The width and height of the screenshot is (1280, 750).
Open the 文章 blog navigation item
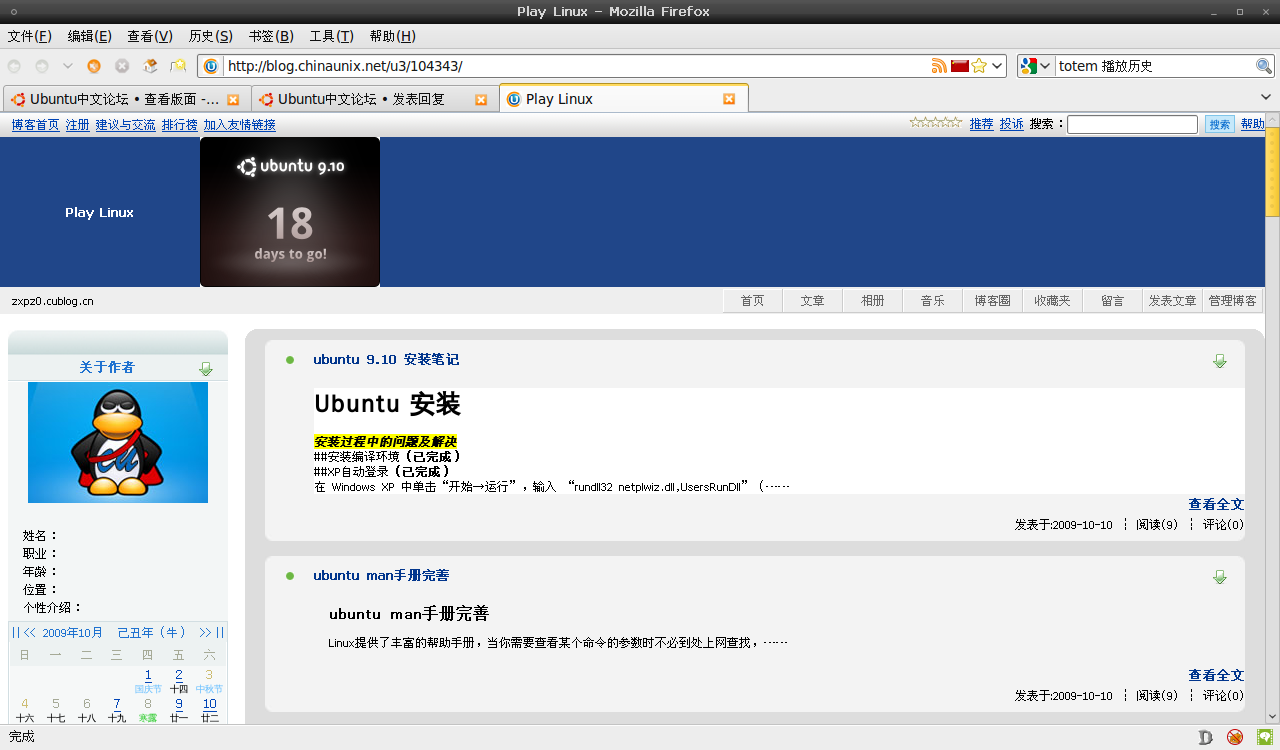tap(812, 300)
